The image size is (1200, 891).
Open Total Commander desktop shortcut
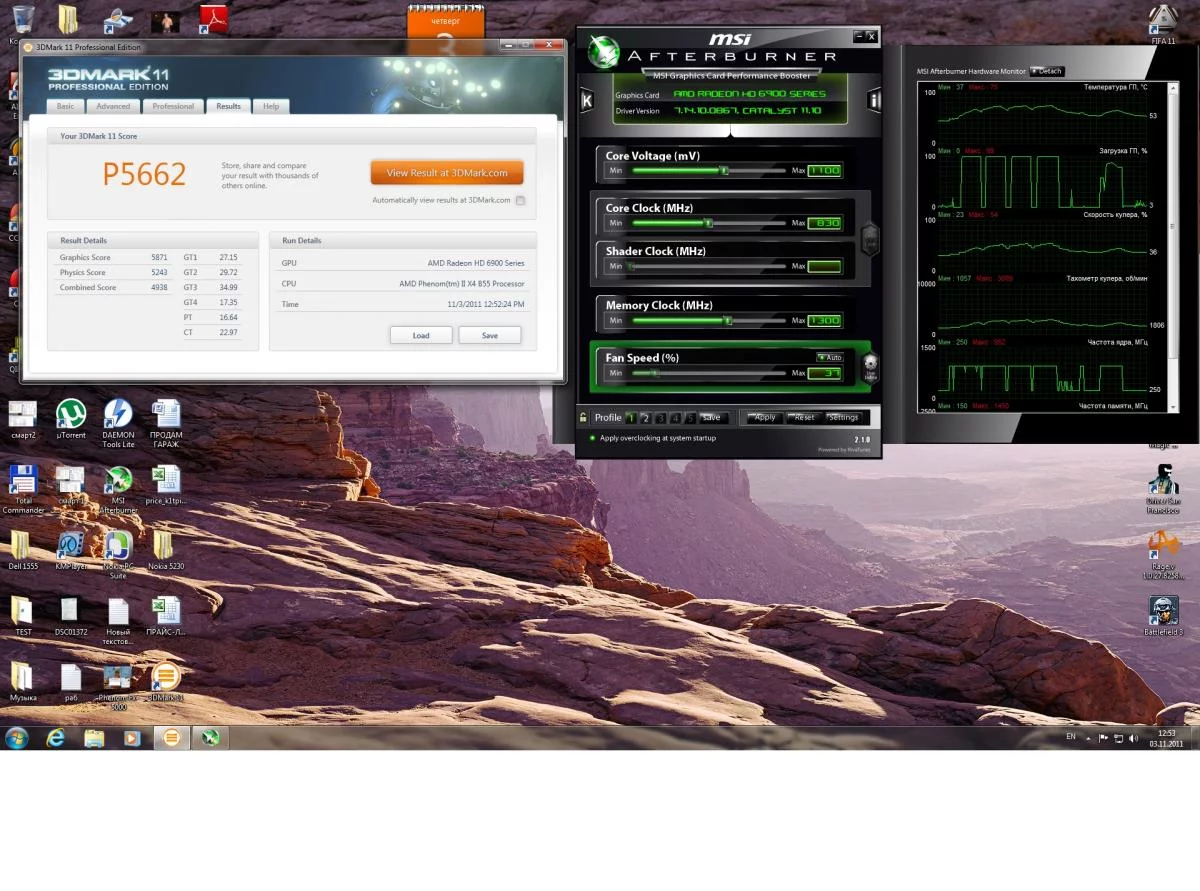point(23,490)
